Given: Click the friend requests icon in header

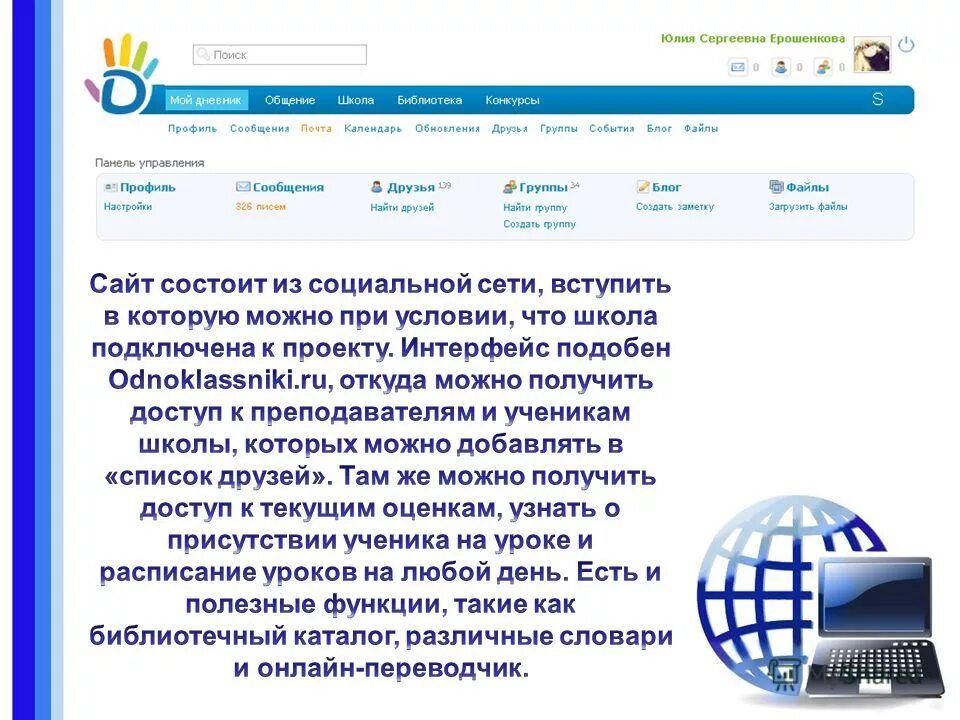Looking at the screenshot, I should pyautogui.click(x=781, y=66).
